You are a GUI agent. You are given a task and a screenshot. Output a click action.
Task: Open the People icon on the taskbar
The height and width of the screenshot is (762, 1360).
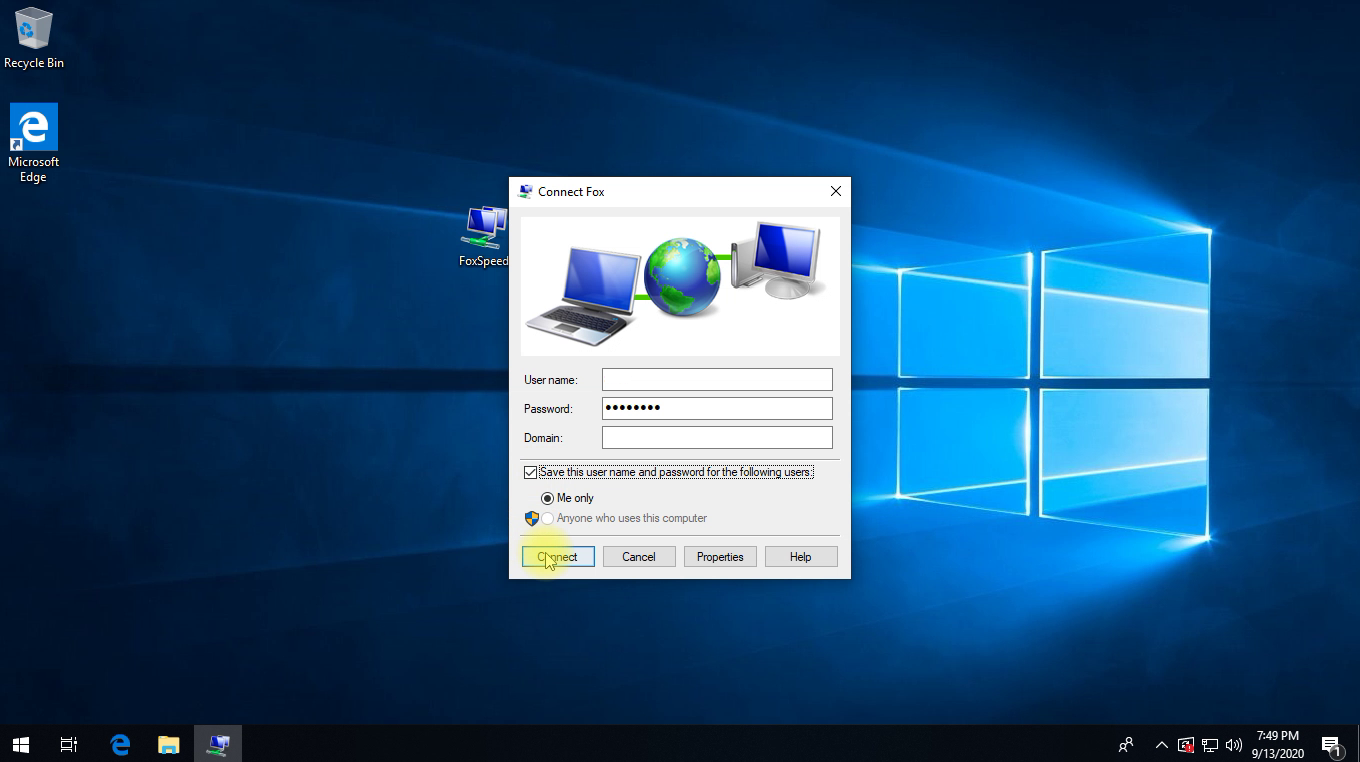point(1126,745)
